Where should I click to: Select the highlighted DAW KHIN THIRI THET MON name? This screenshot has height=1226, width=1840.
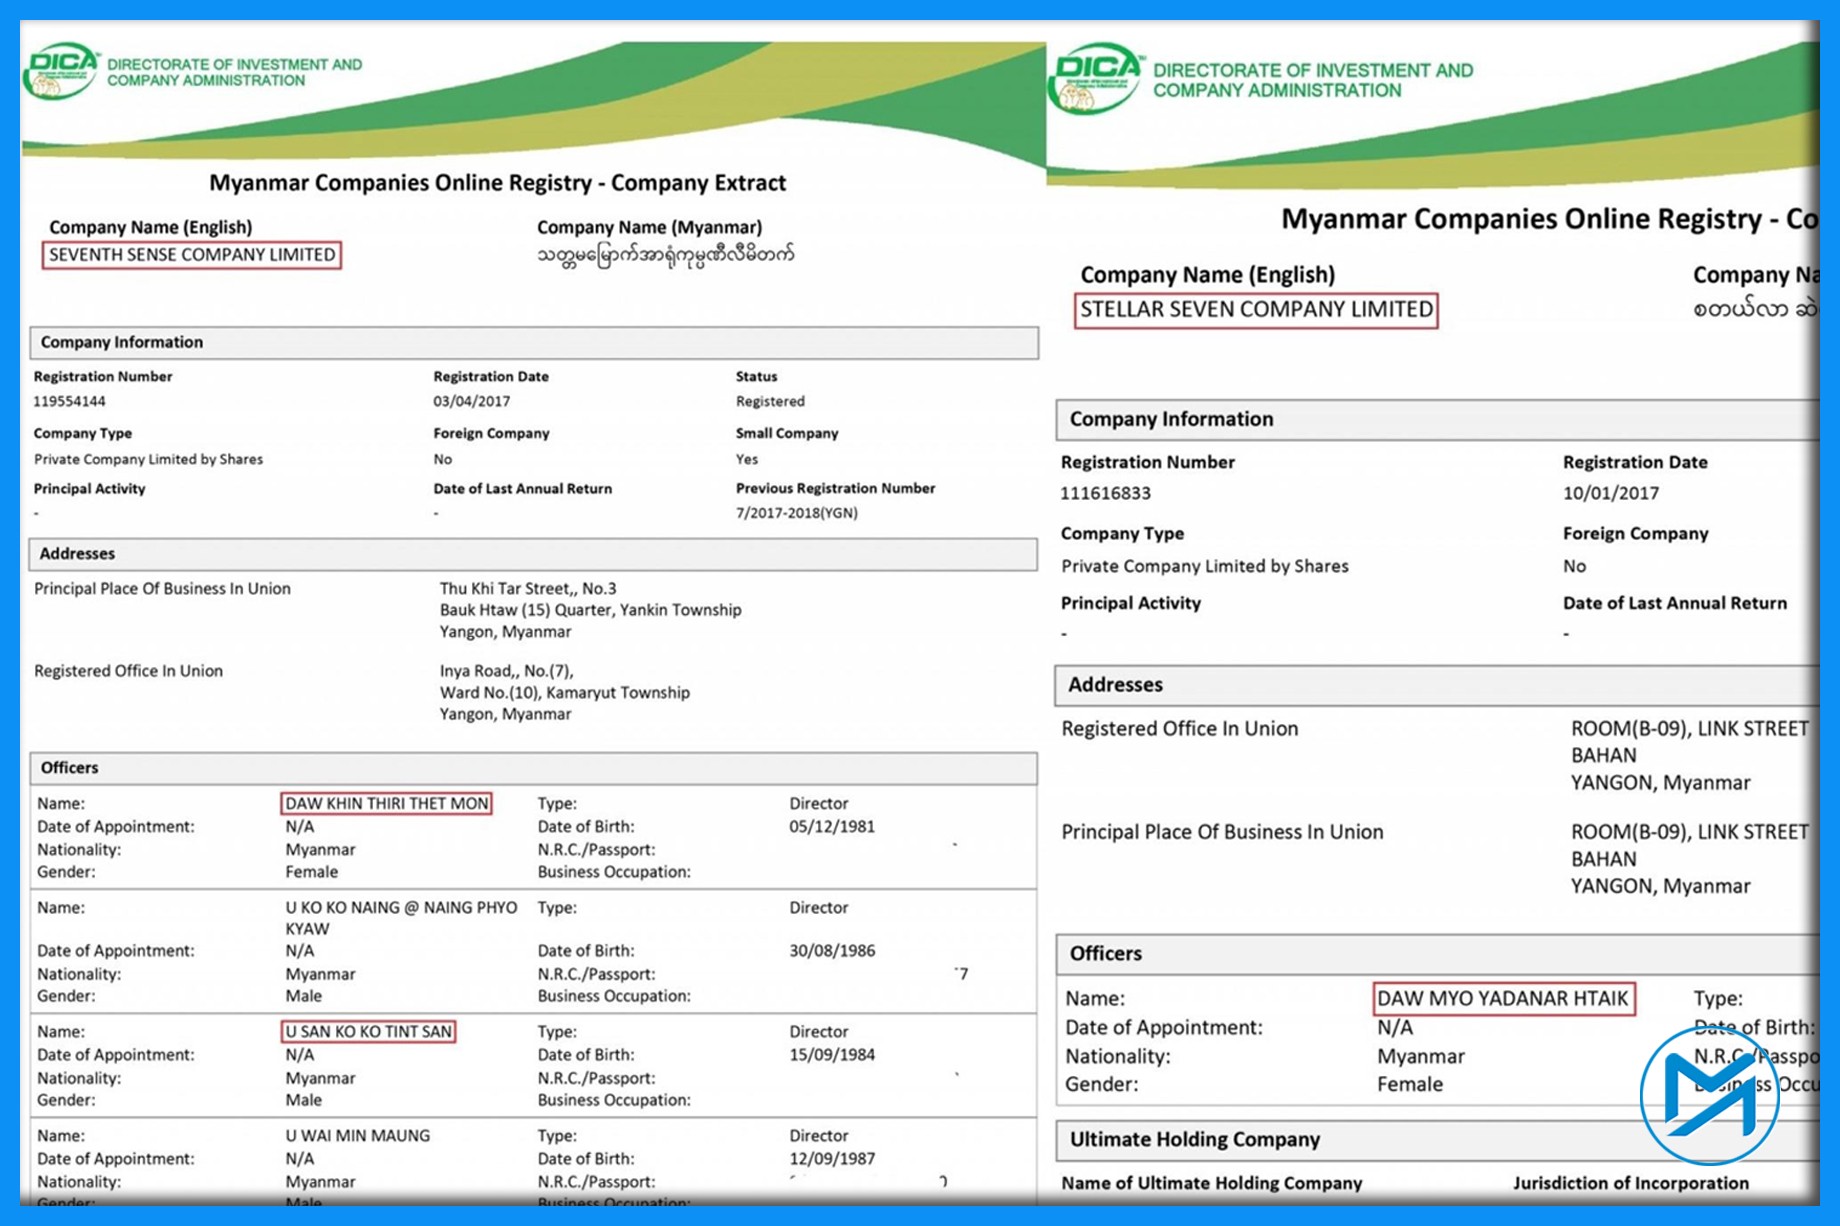pyautogui.click(x=387, y=803)
